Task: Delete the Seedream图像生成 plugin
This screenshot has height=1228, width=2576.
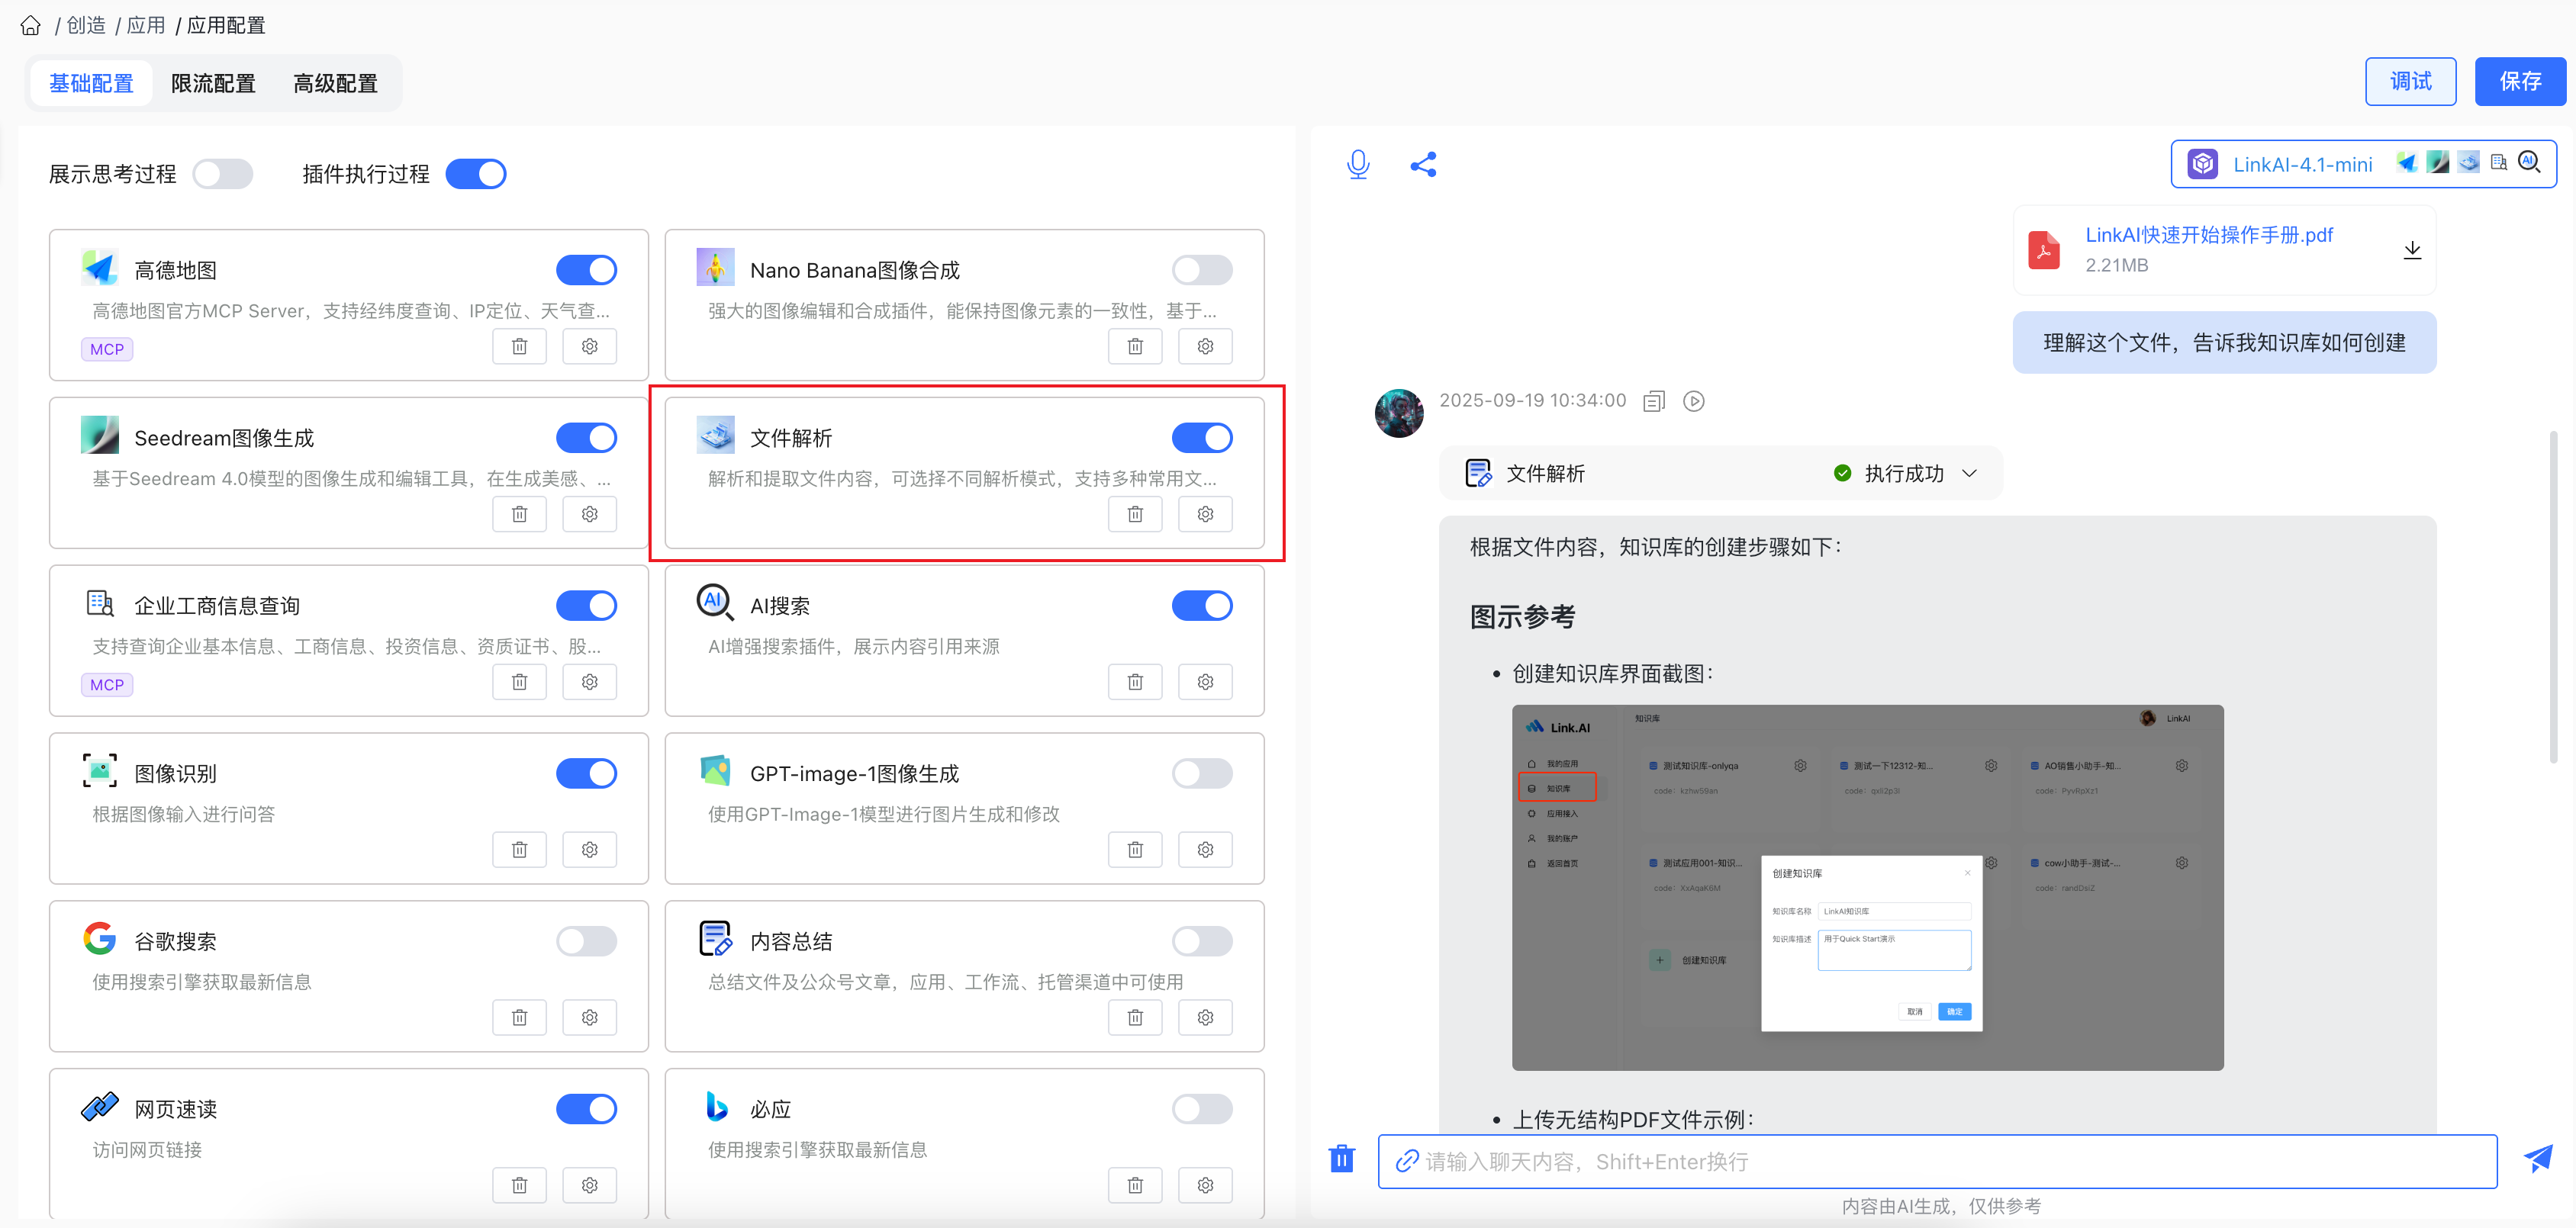Action: coord(519,514)
